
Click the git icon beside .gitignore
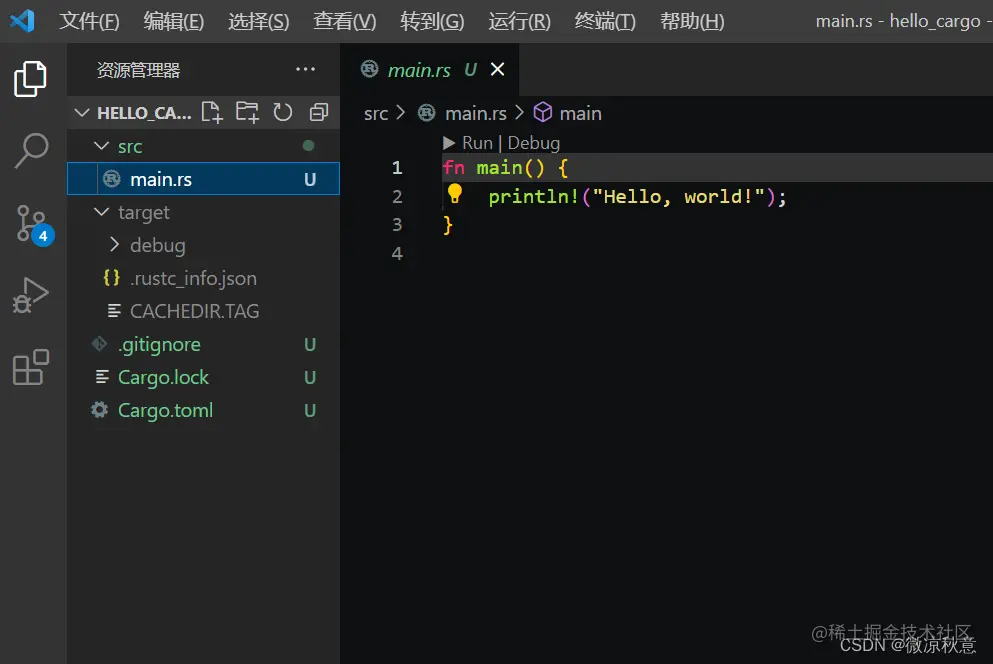coord(99,344)
